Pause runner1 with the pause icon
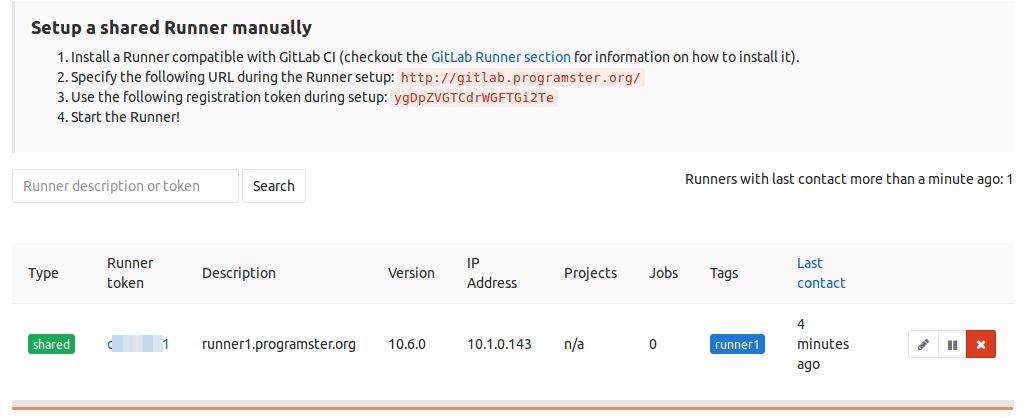 coord(952,345)
